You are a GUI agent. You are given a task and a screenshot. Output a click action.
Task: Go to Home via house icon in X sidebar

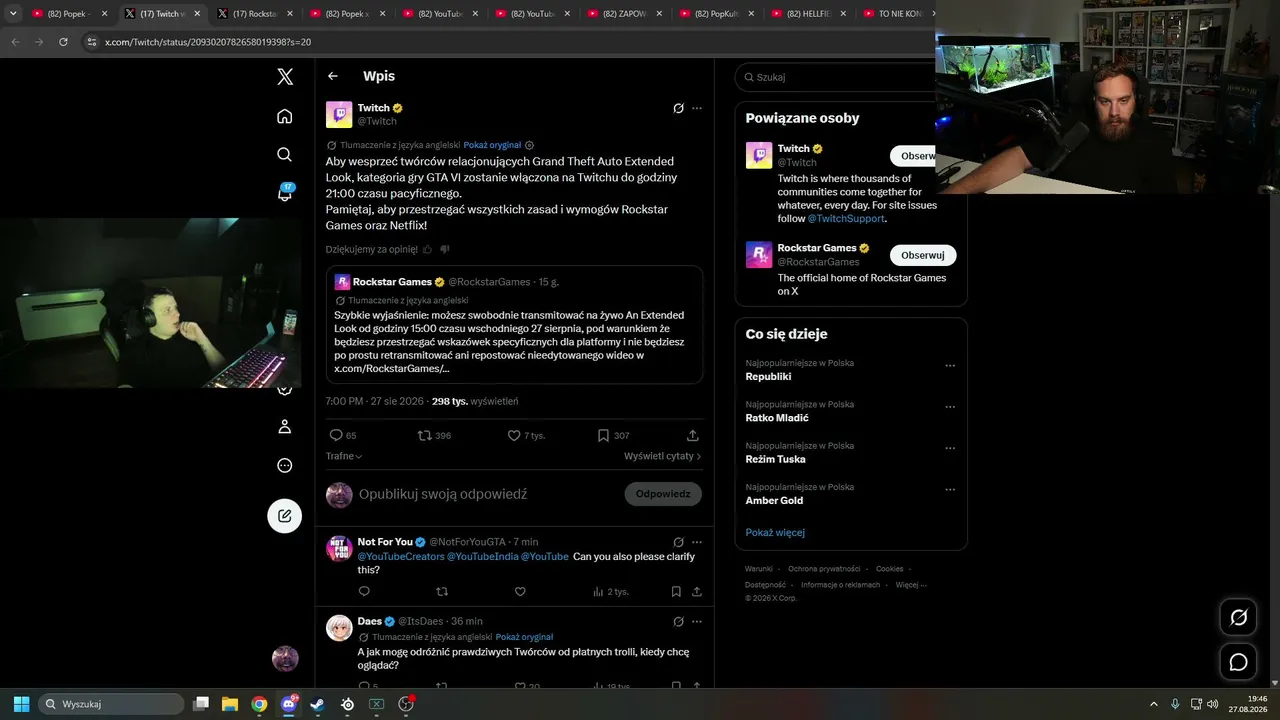pos(285,116)
